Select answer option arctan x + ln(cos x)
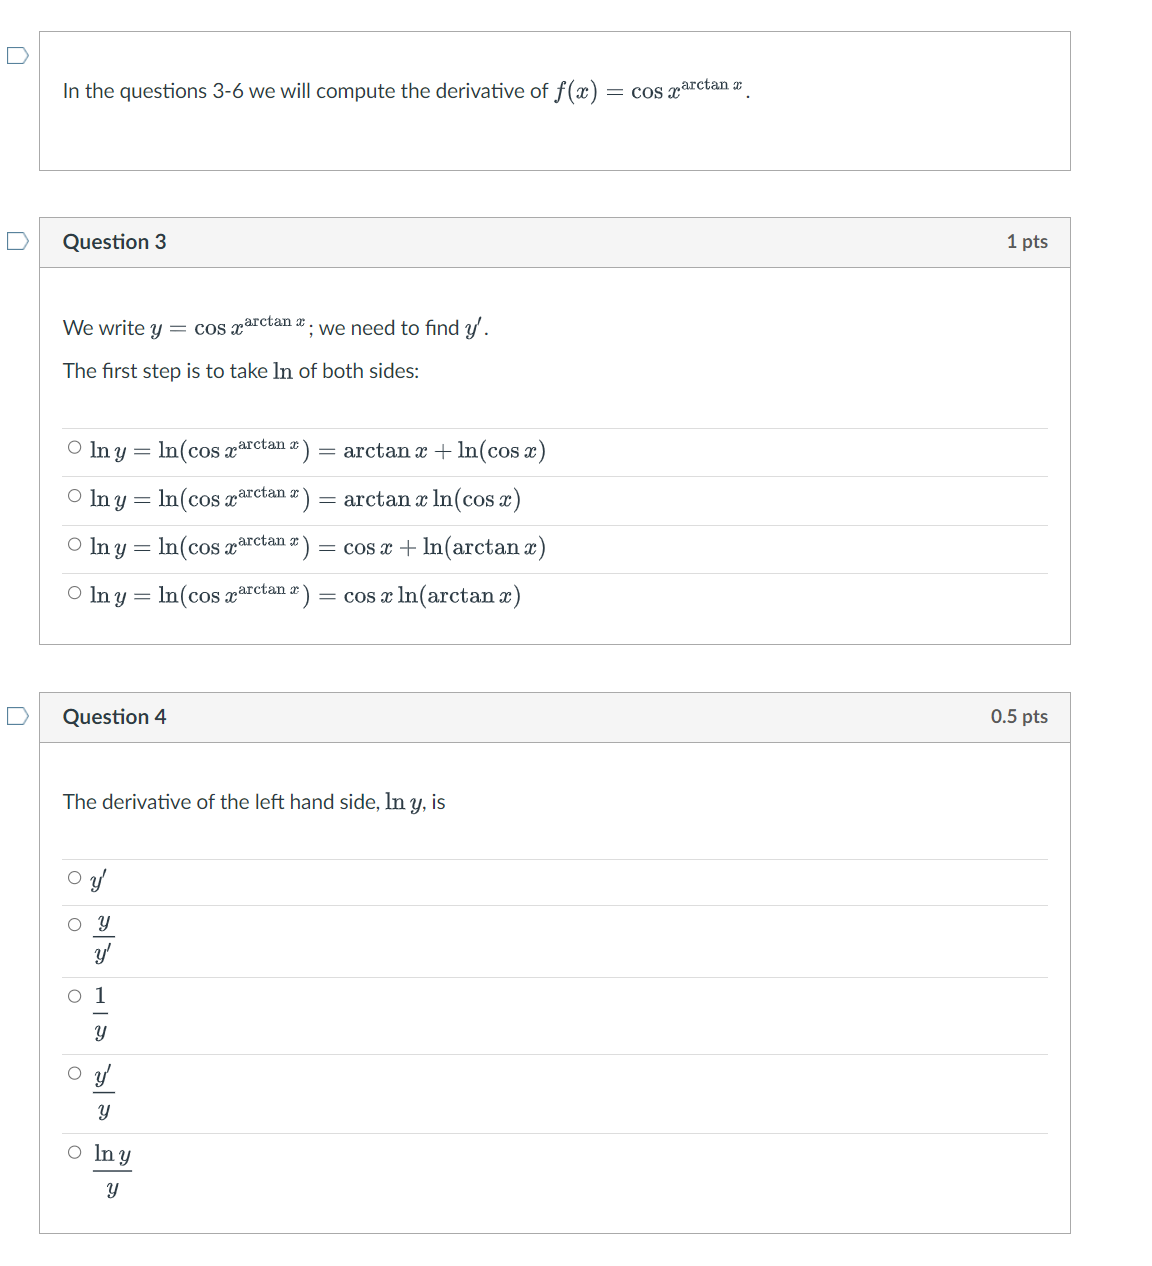 click(x=74, y=447)
